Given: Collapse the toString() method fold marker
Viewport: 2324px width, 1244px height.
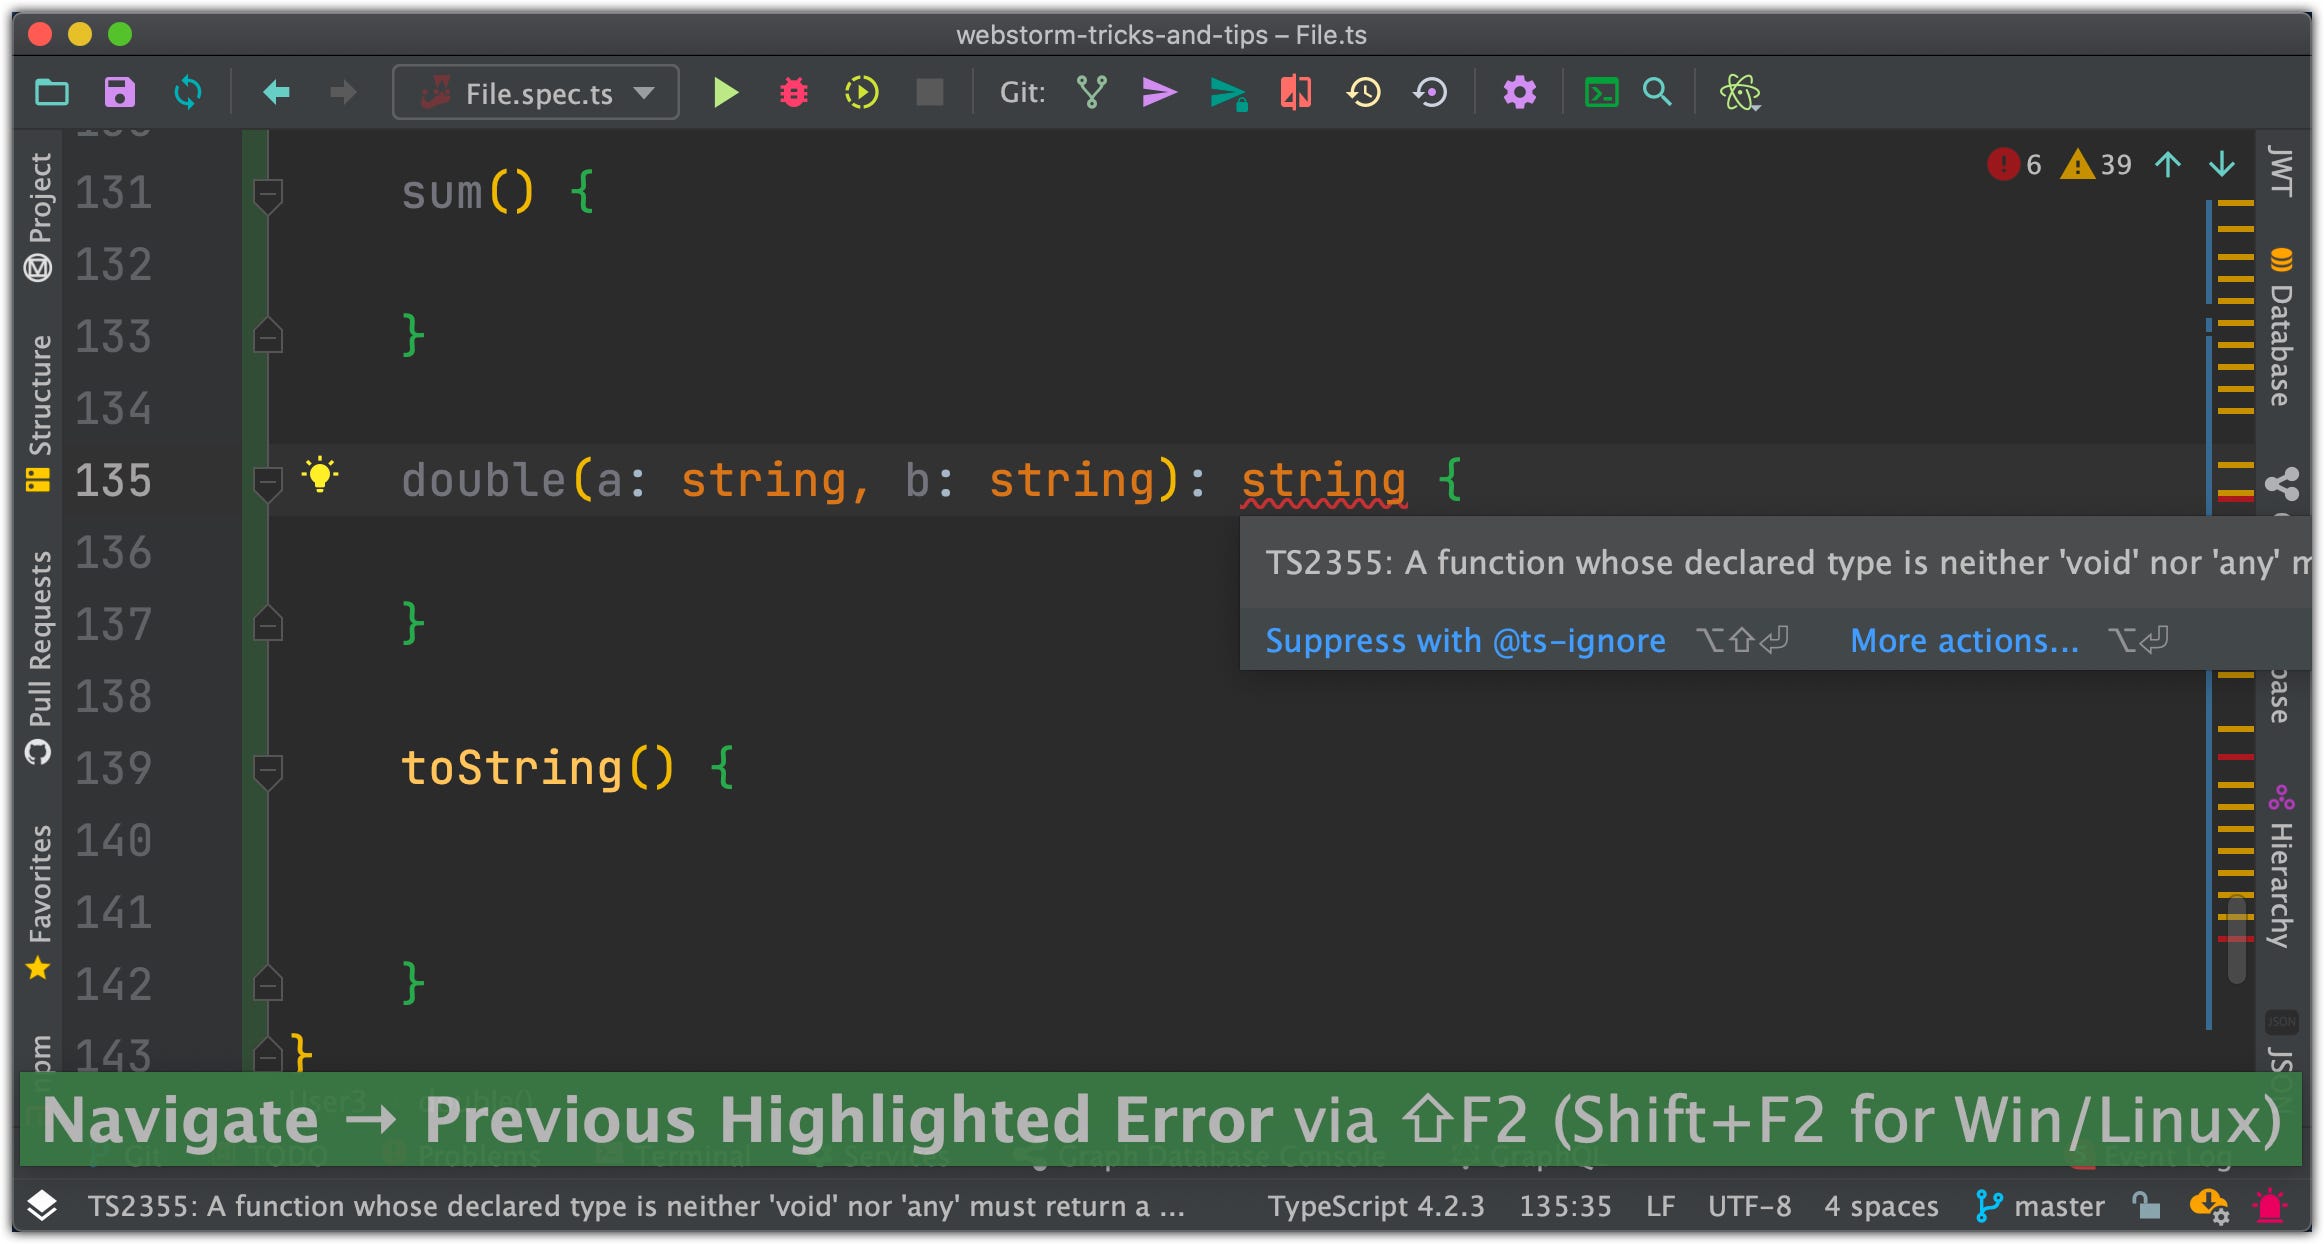Looking at the screenshot, I should point(267,771).
